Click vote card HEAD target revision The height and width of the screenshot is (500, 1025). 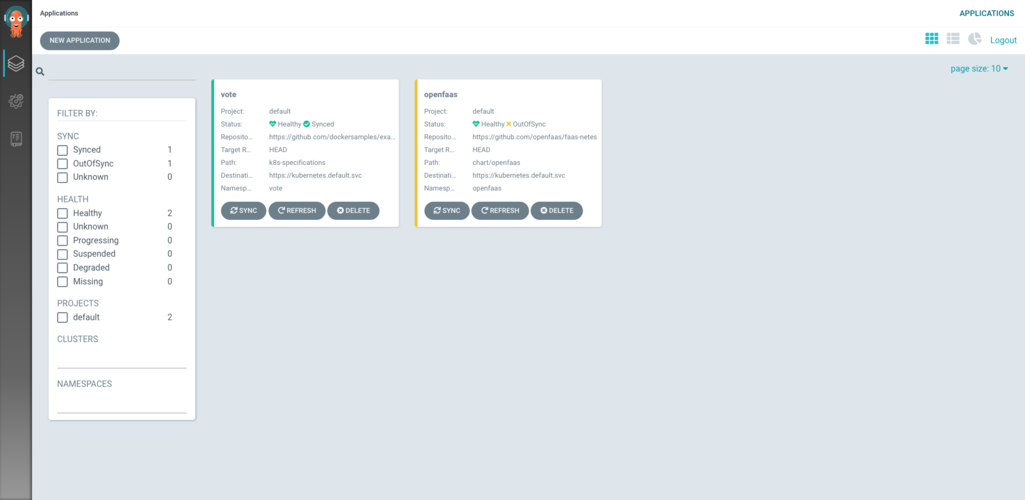[x=278, y=150]
